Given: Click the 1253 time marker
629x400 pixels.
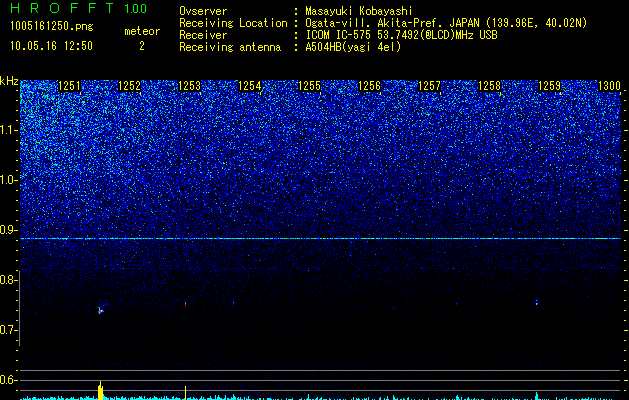Looking at the screenshot, I should (189, 86).
